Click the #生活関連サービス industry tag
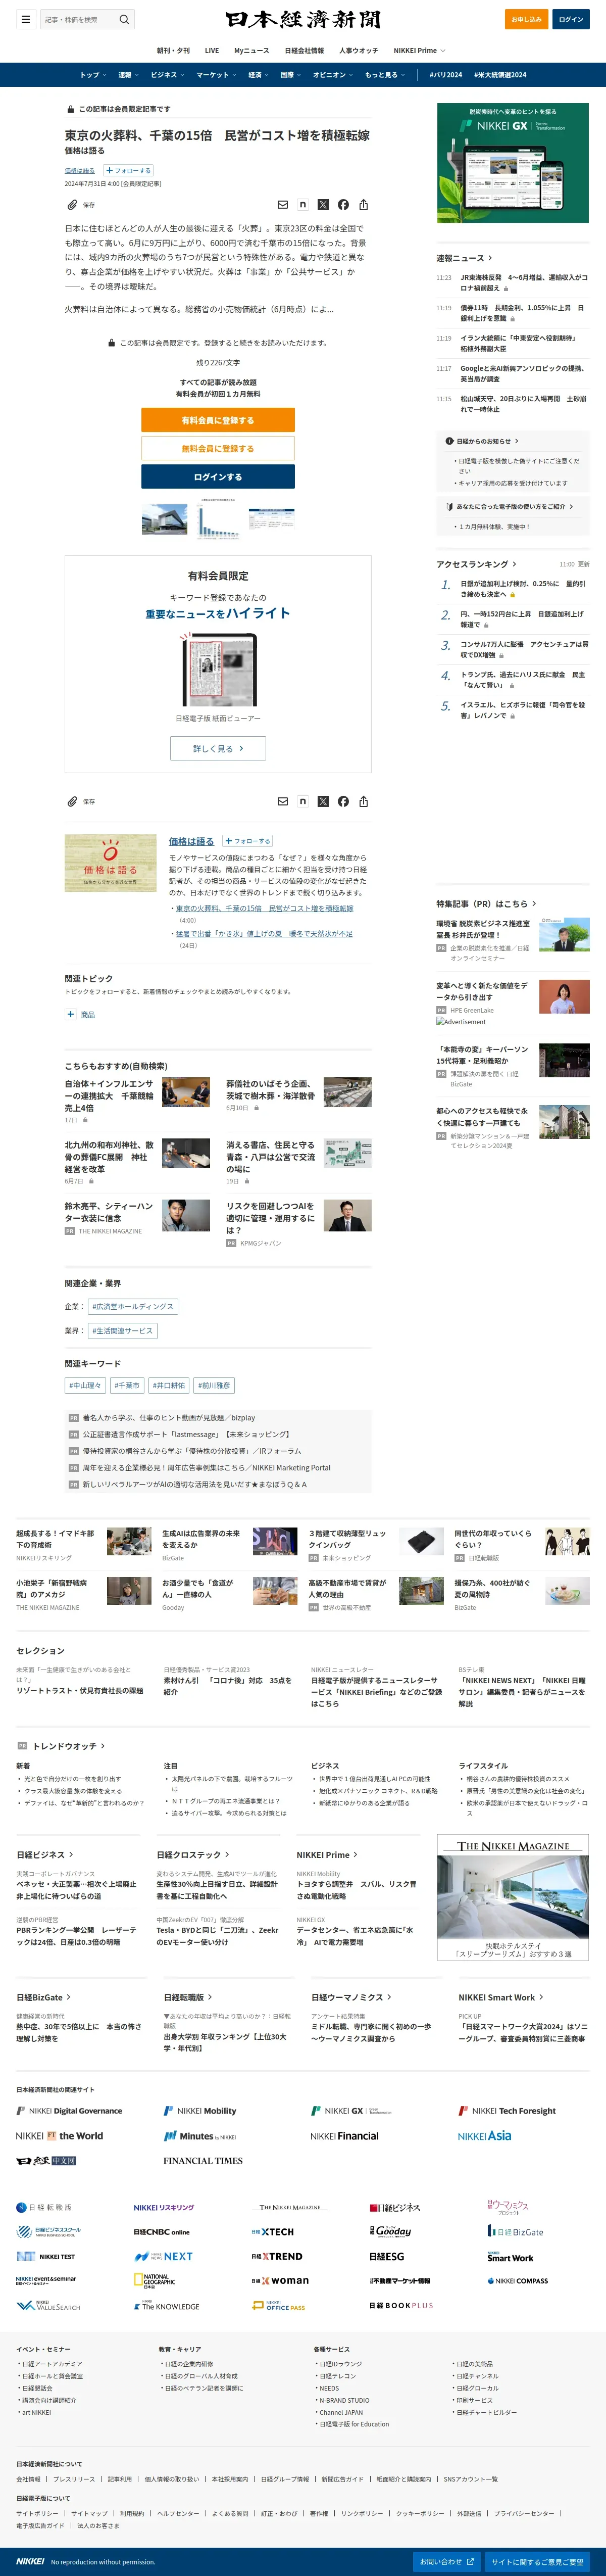The height and width of the screenshot is (2576, 606). [123, 1331]
